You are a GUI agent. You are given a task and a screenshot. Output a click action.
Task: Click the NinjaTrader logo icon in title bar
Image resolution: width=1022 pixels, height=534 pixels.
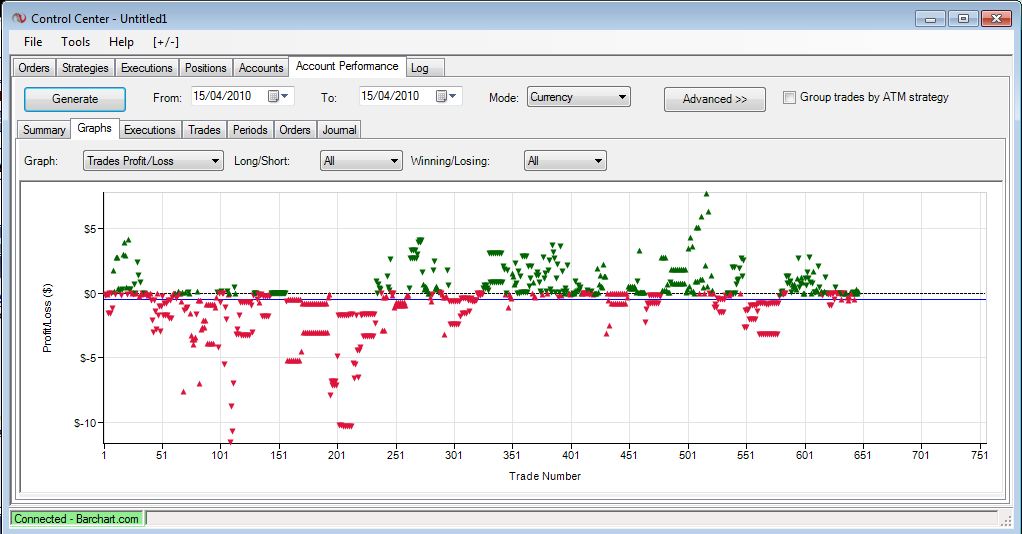point(17,18)
